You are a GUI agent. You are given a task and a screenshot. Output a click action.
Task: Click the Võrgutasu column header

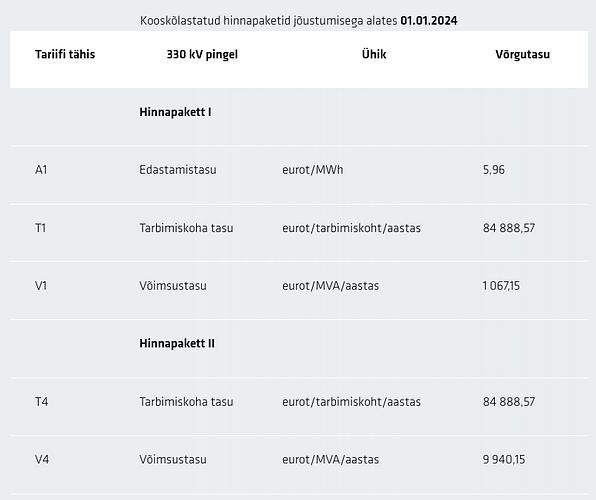523,54
